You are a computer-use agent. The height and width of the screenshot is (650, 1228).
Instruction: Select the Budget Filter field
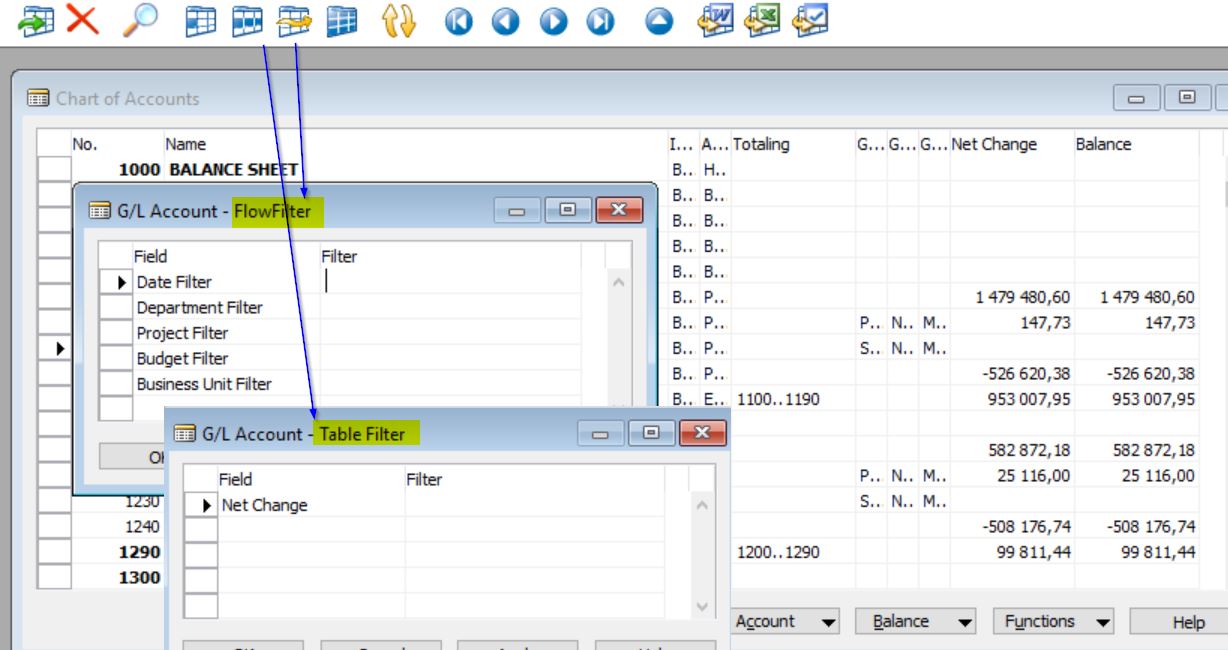coord(227,358)
